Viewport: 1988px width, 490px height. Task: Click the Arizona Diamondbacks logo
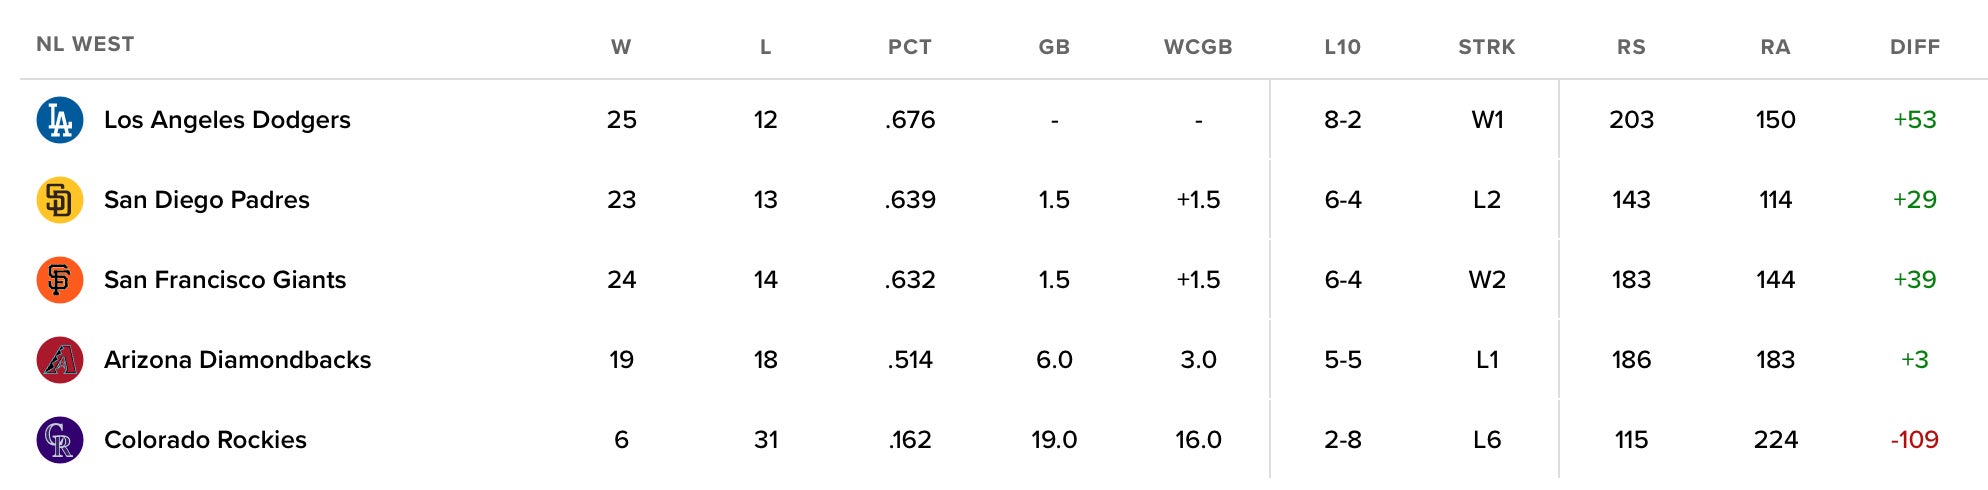click(x=60, y=360)
